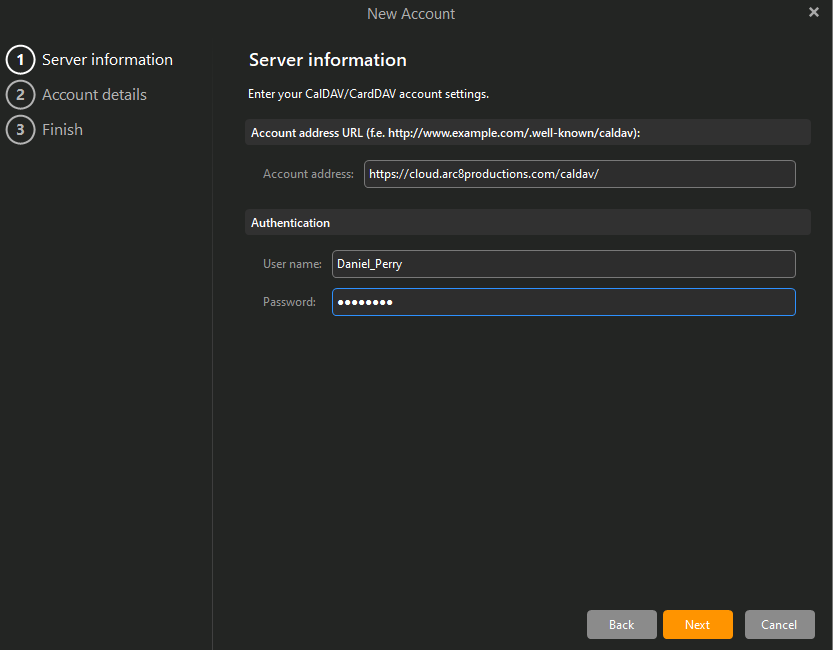
Task: Click the 'Account address URL' section header
Action: pyautogui.click(x=528, y=132)
